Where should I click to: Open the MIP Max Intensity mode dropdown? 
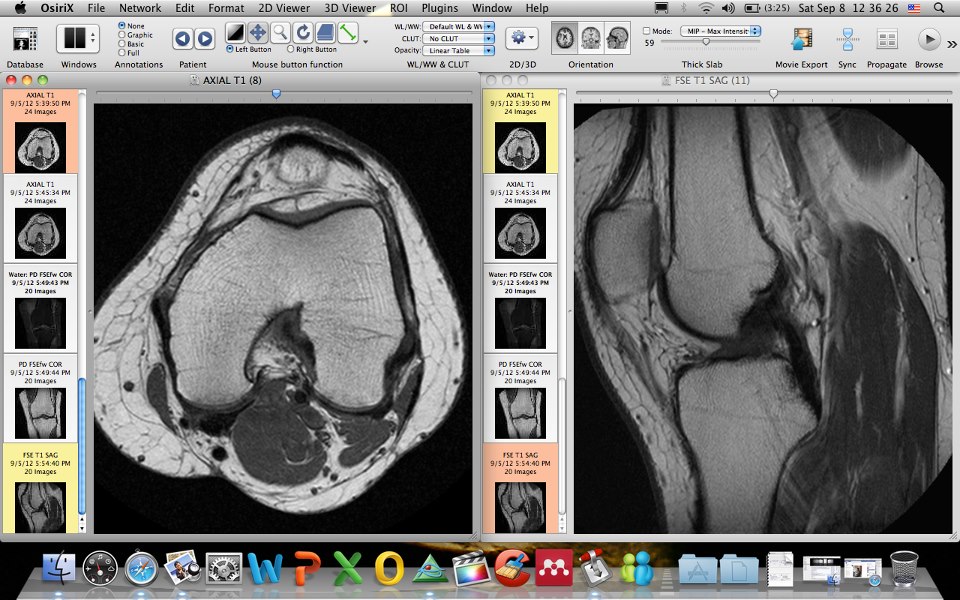pyautogui.click(x=717, y=29)
